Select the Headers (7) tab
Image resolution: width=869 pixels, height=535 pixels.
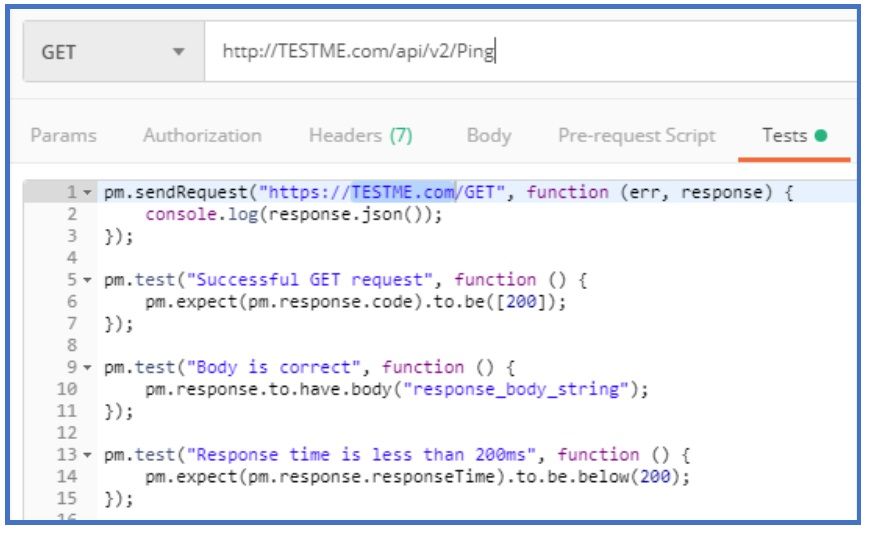click(x=360, y=136)
